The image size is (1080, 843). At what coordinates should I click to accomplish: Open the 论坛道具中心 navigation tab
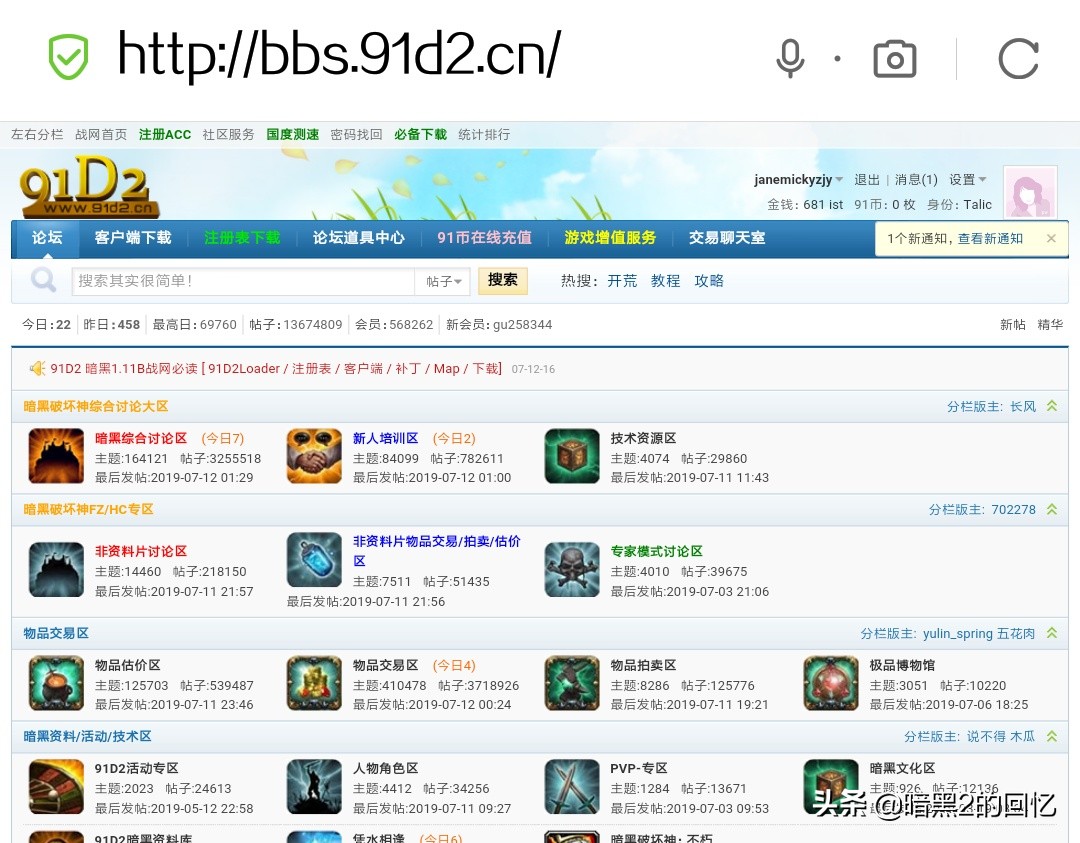(x=358, y=238)
